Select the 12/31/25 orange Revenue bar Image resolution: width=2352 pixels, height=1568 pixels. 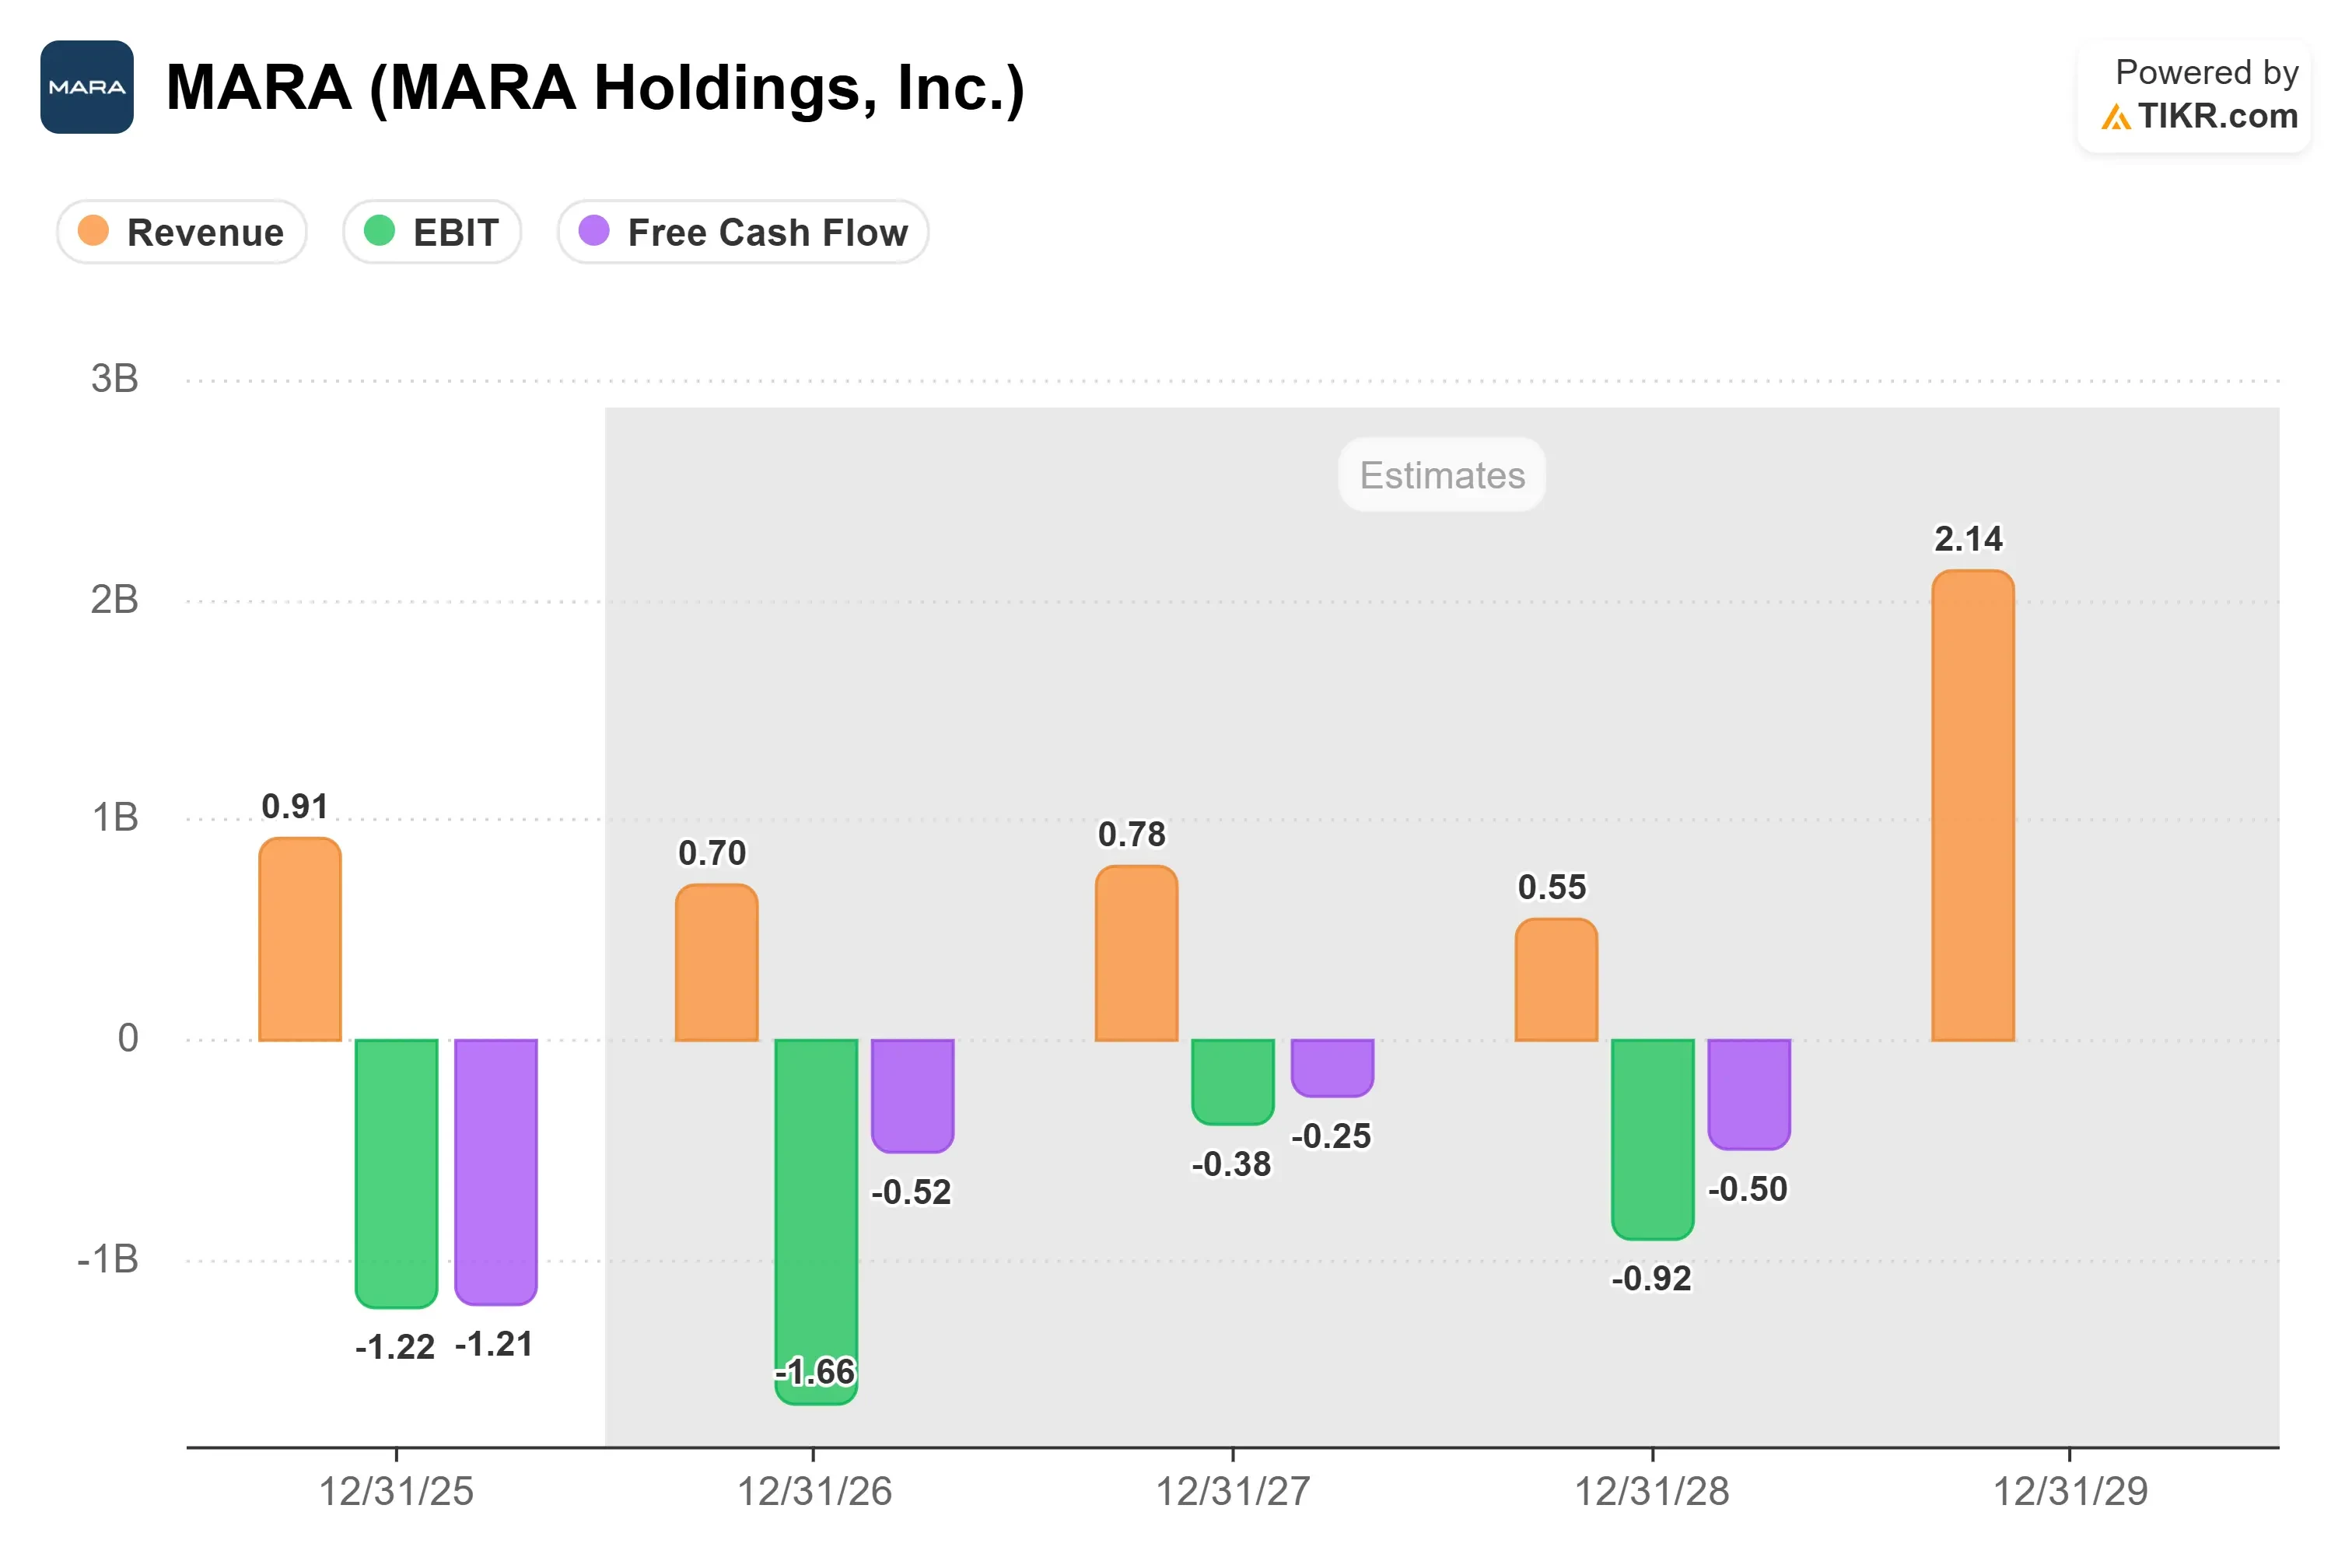coord(300,940)
